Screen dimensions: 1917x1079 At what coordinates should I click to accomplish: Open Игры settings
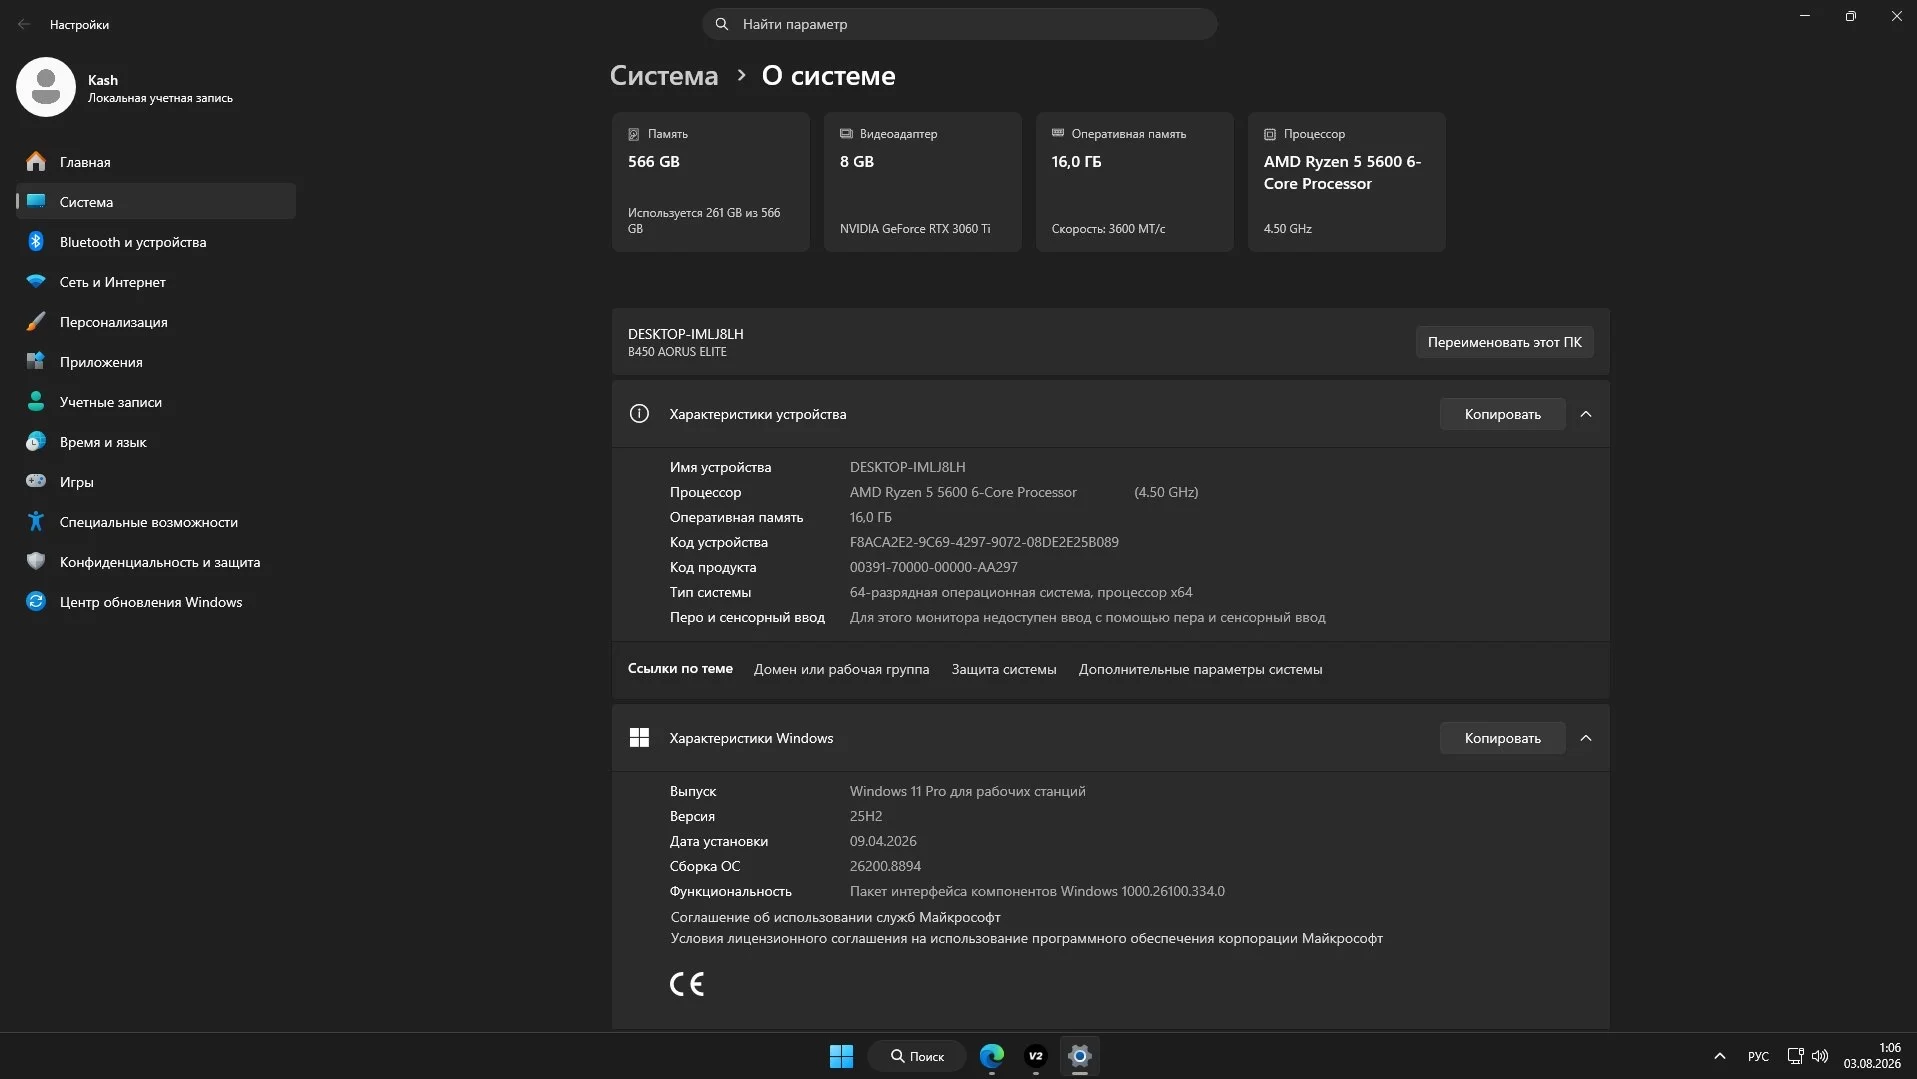point(156,481)
